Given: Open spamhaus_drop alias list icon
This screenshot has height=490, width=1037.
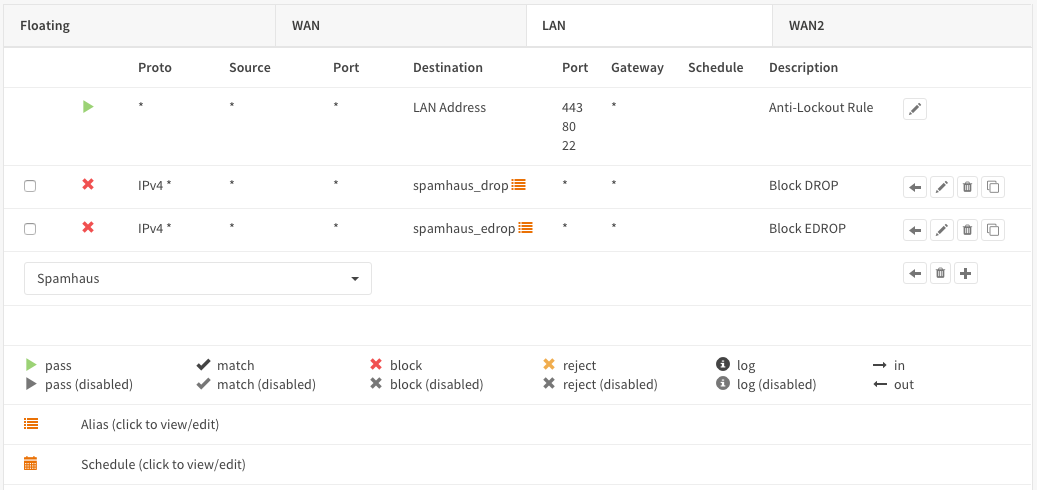Looking at the screenshot, I should coord(518,185).
